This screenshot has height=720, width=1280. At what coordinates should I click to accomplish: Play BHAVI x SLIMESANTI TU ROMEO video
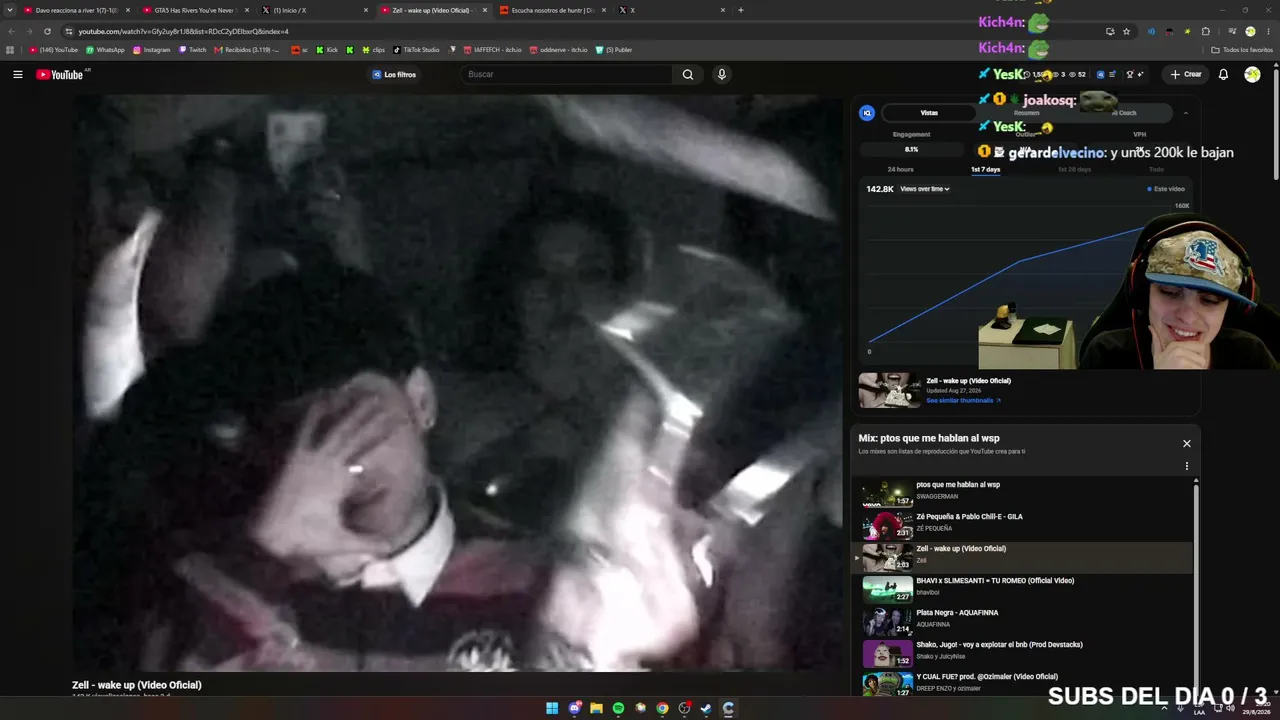1024,589
